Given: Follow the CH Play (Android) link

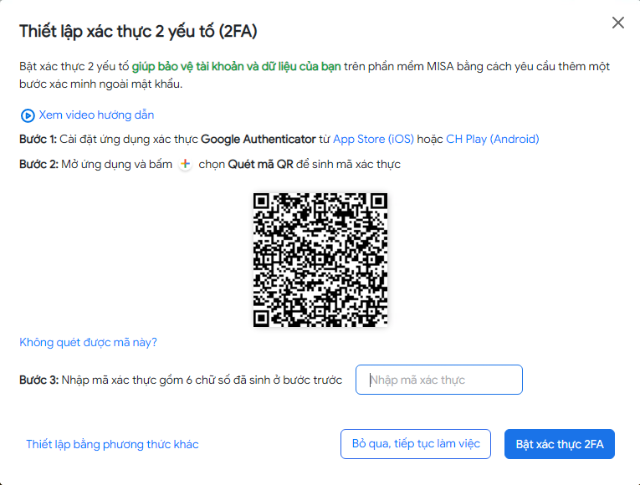Looking at the screenshot, I should (493, 139).
